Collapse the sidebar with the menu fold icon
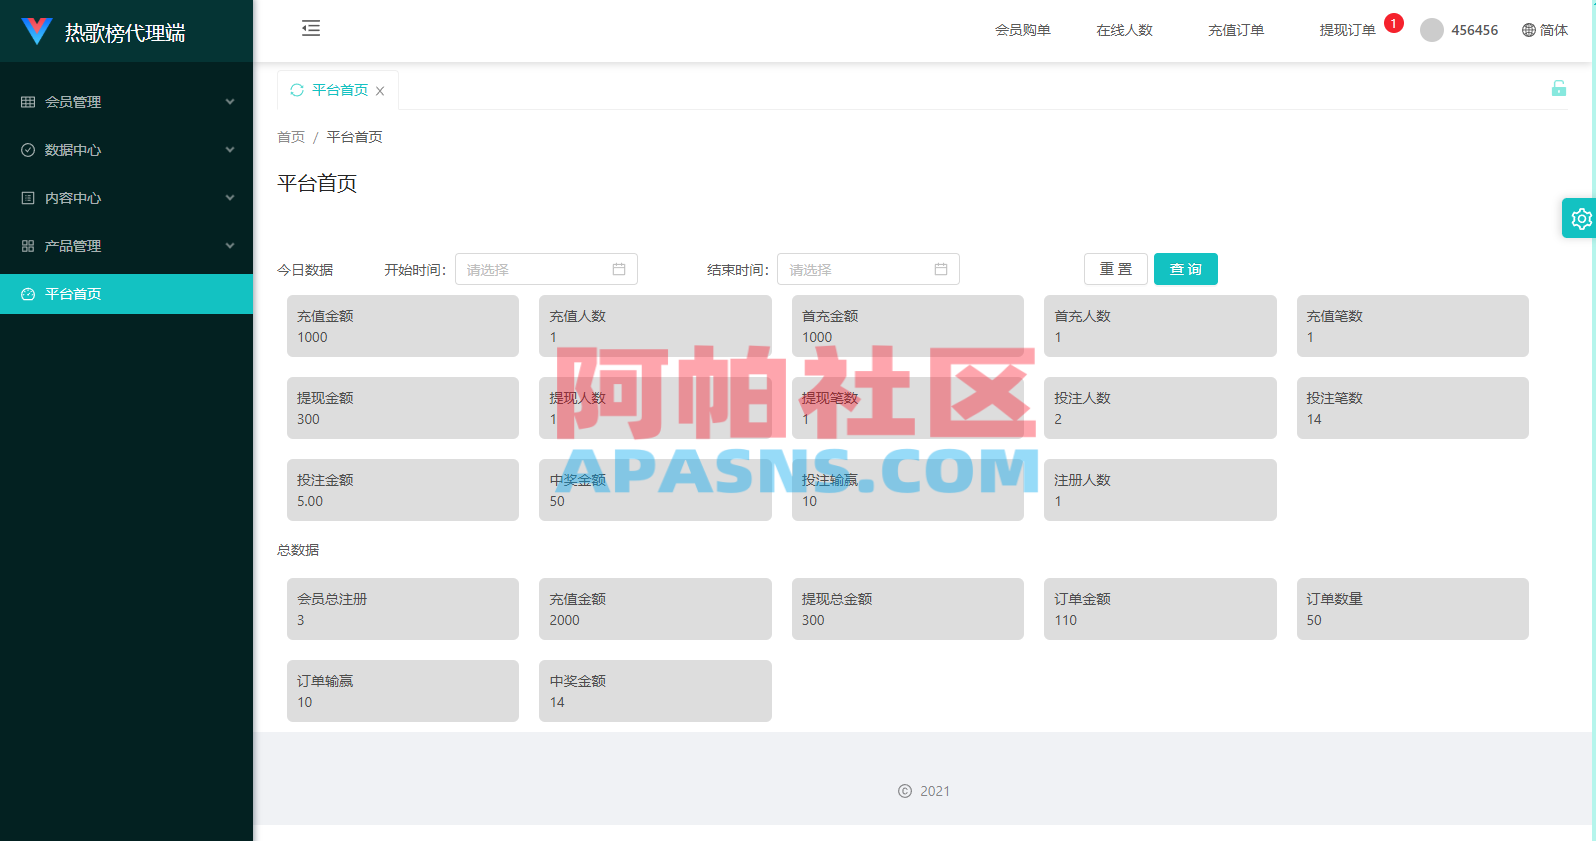The width and height of the screenshot is (1596, 841). [311, 28]
